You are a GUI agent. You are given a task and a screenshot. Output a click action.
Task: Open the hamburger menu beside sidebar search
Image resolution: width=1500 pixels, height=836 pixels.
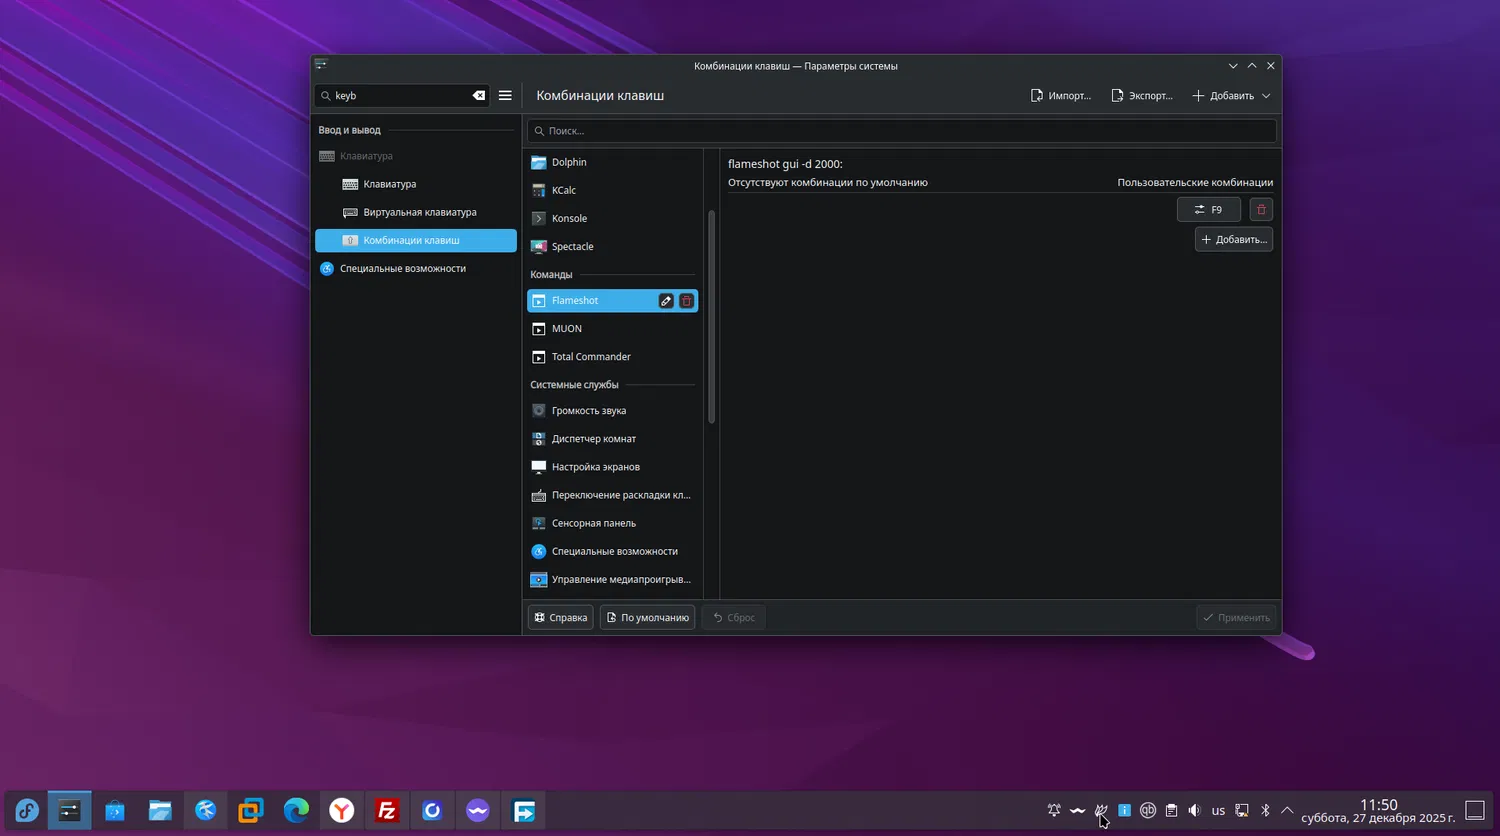505,96
